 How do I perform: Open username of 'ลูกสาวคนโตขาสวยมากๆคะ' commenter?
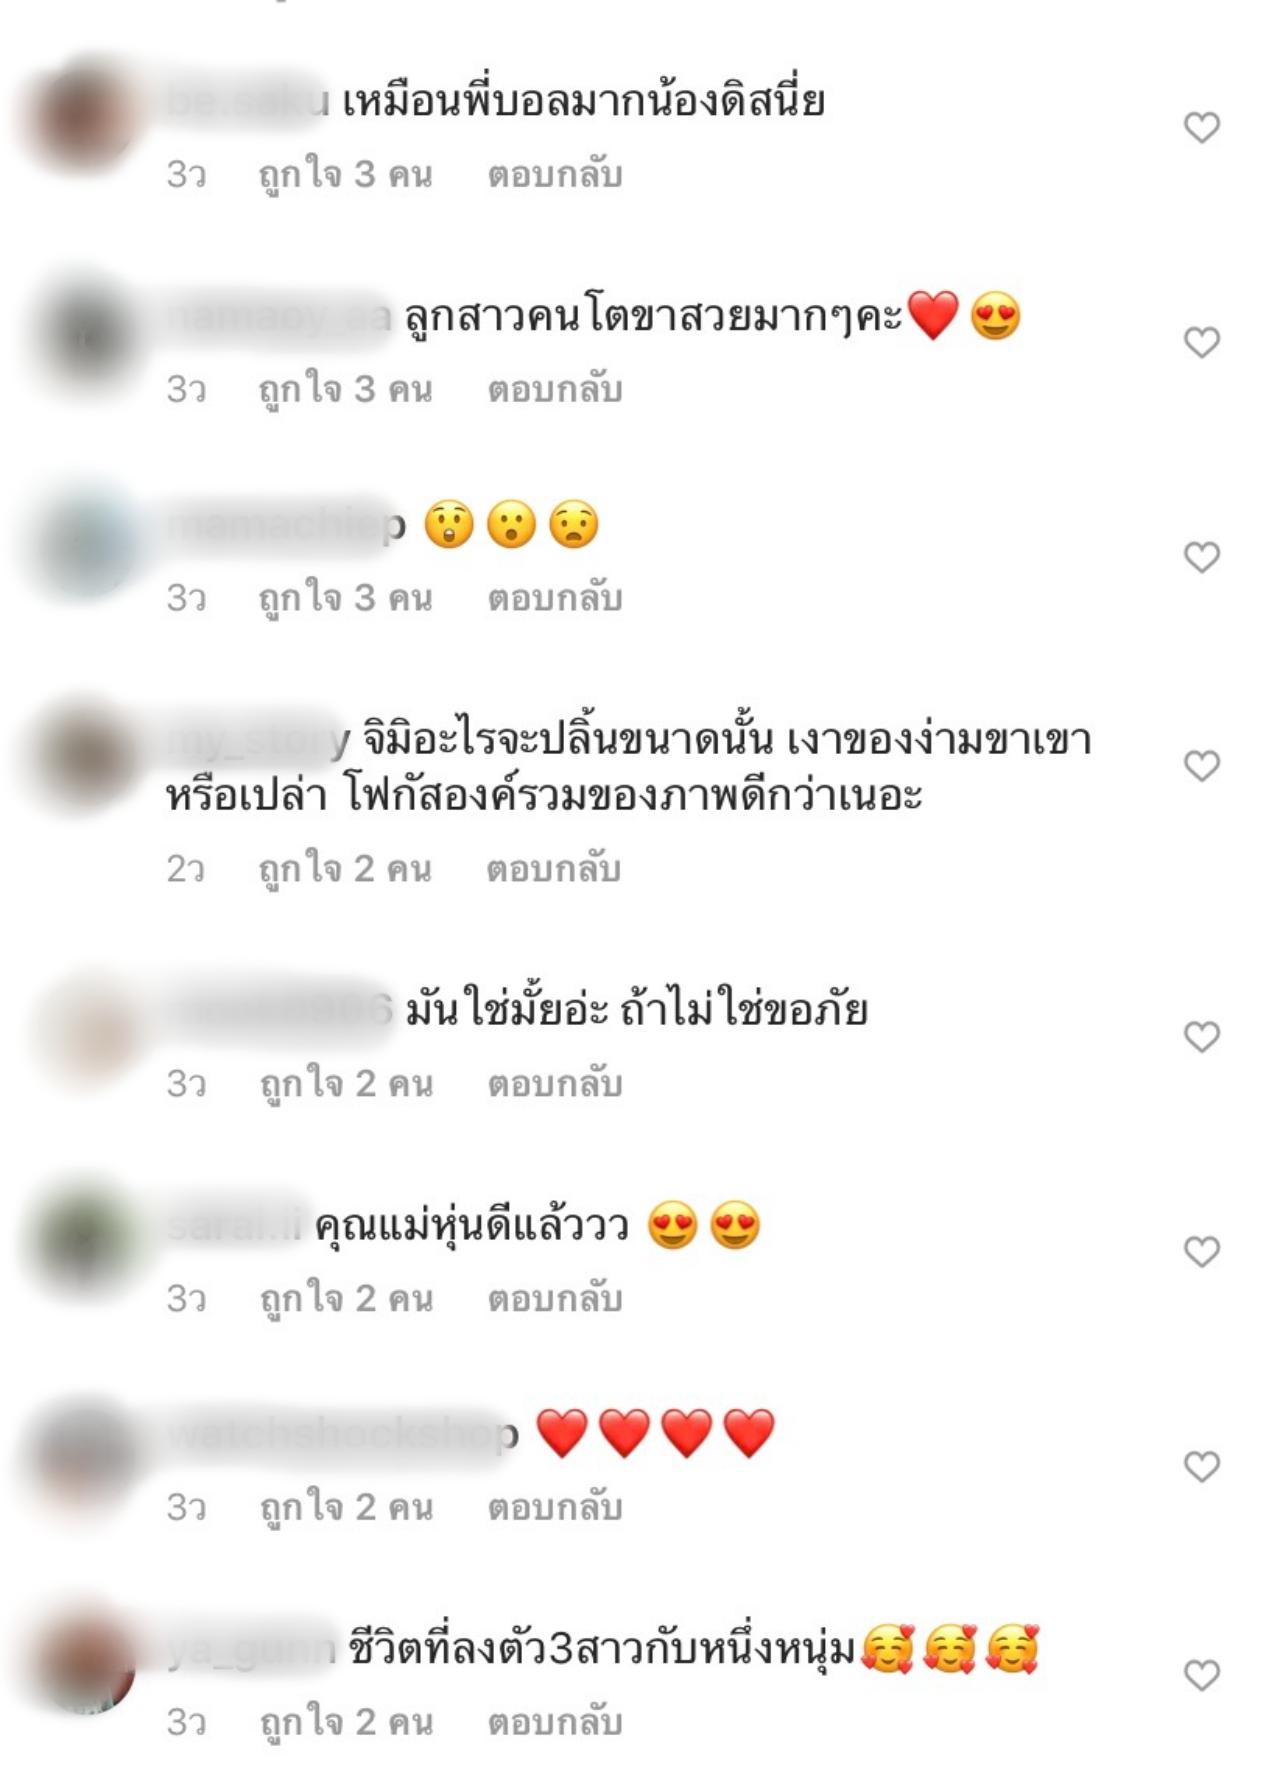(x=280, y=317)
